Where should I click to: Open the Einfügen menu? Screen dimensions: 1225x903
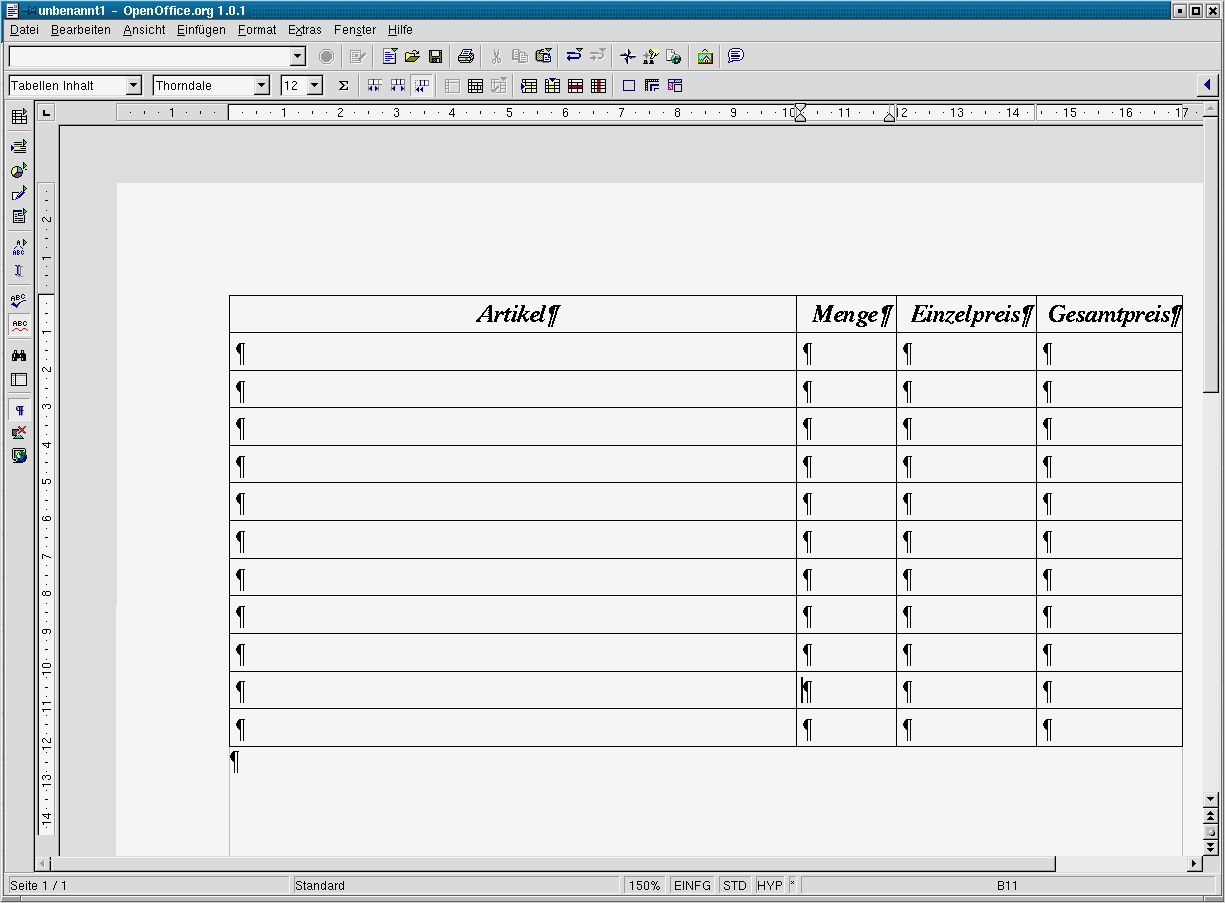200,30
